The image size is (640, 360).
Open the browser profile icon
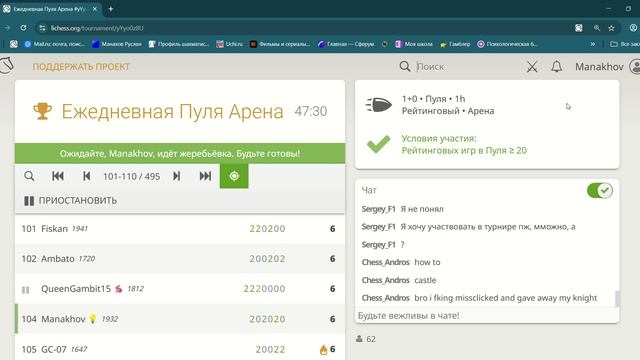(x=633, y=28)
